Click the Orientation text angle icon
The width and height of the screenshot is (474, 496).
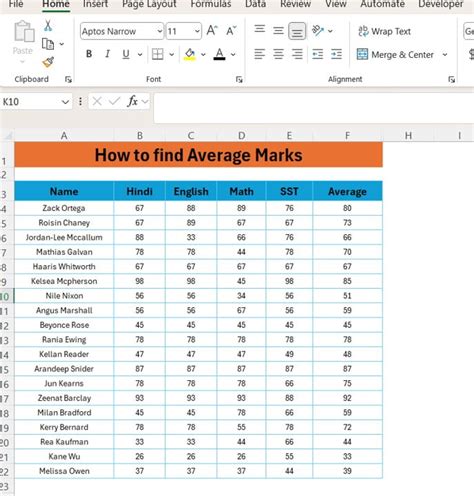(318, 31)
